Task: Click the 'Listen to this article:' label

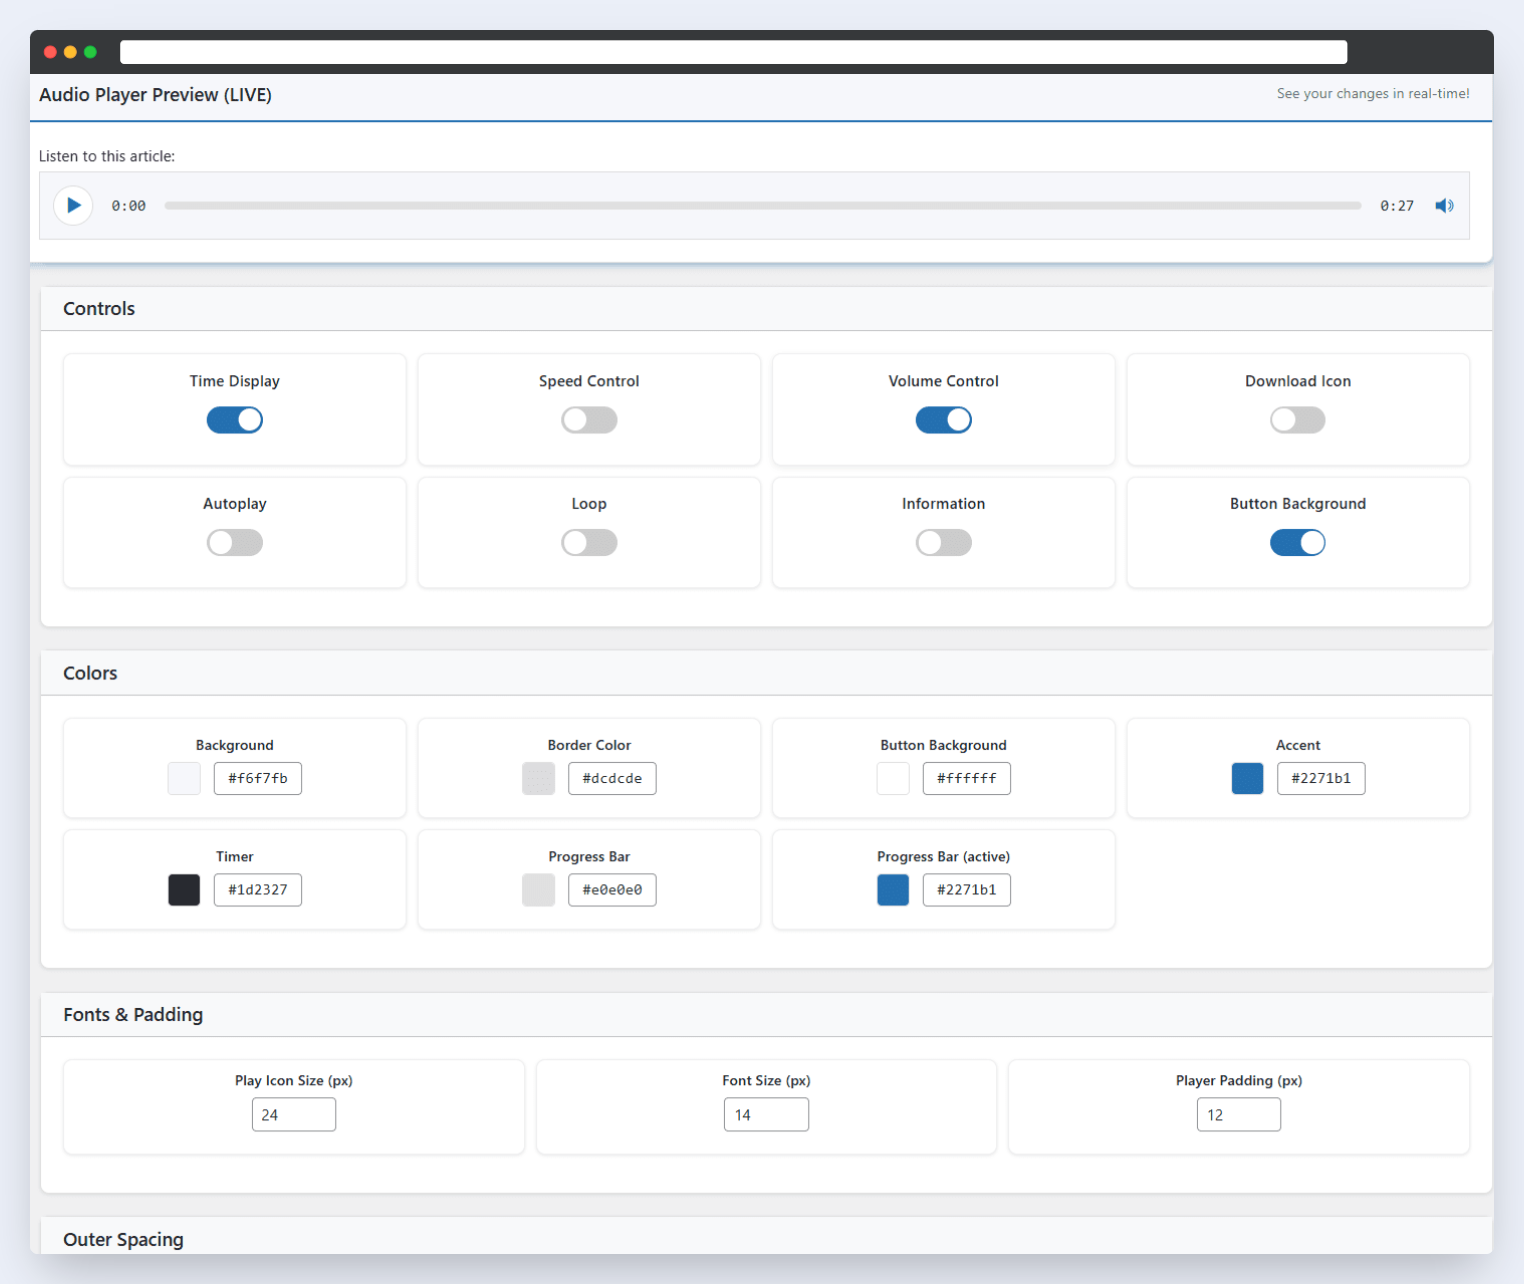Action: click(107, 156)
